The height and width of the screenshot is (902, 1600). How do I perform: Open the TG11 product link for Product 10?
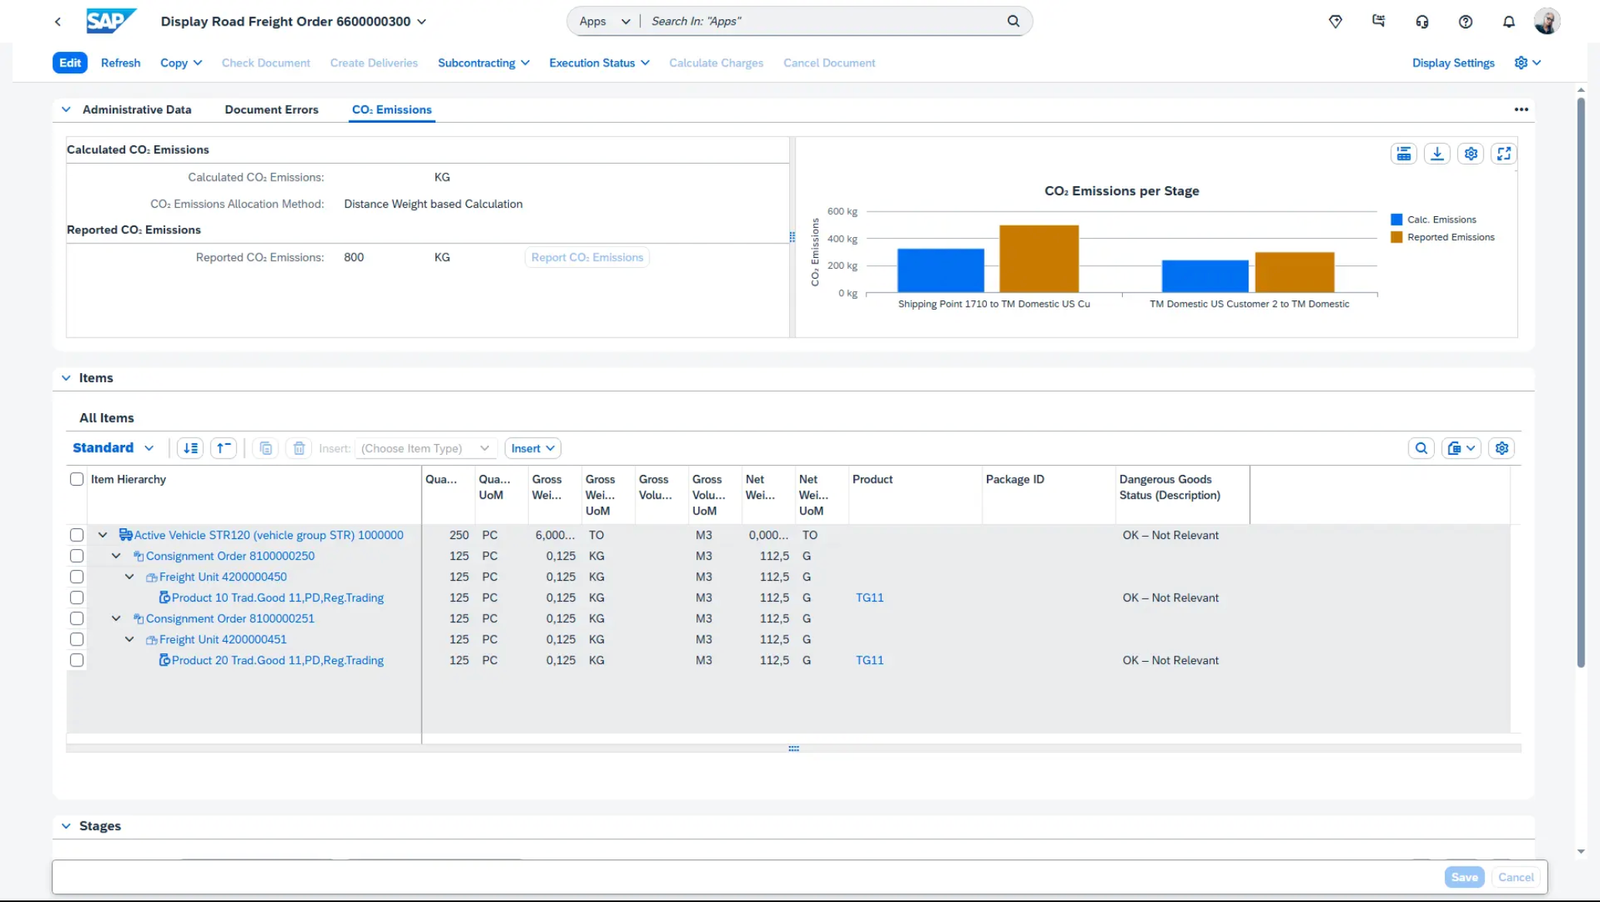coord(869,598)
